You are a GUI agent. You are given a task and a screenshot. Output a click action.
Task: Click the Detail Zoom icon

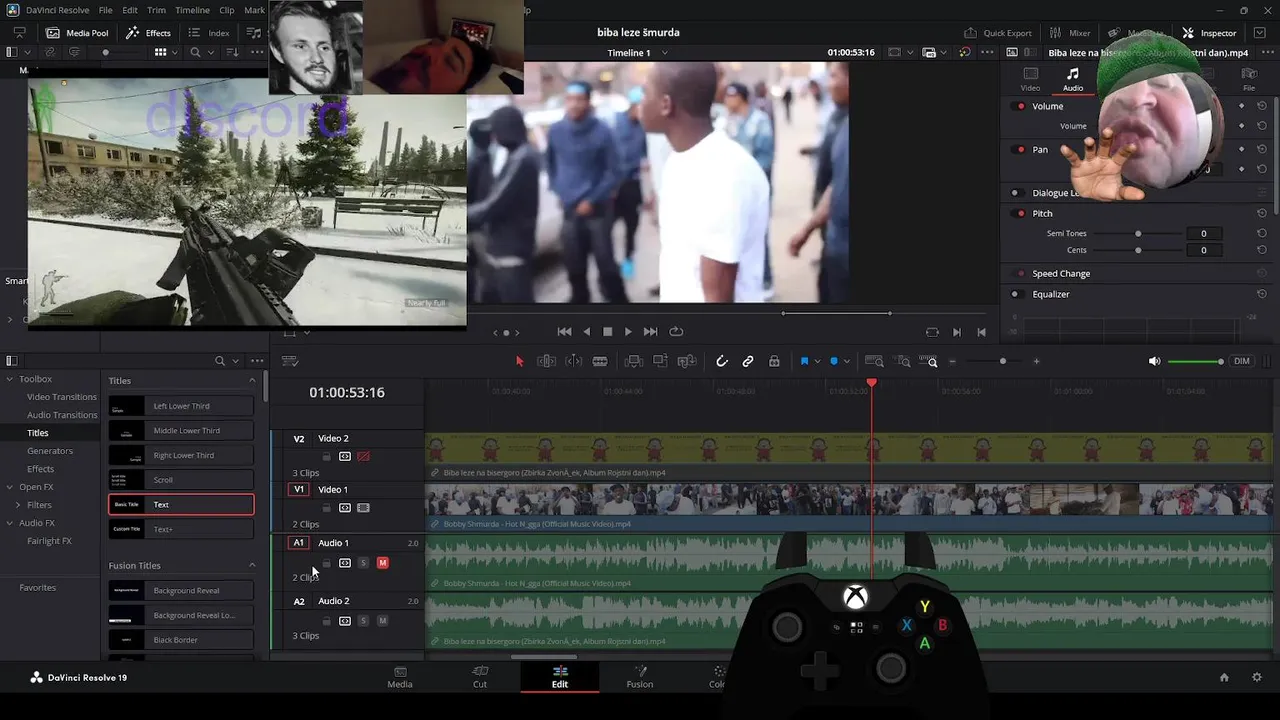pyautogui.click(x=903, y=361)
